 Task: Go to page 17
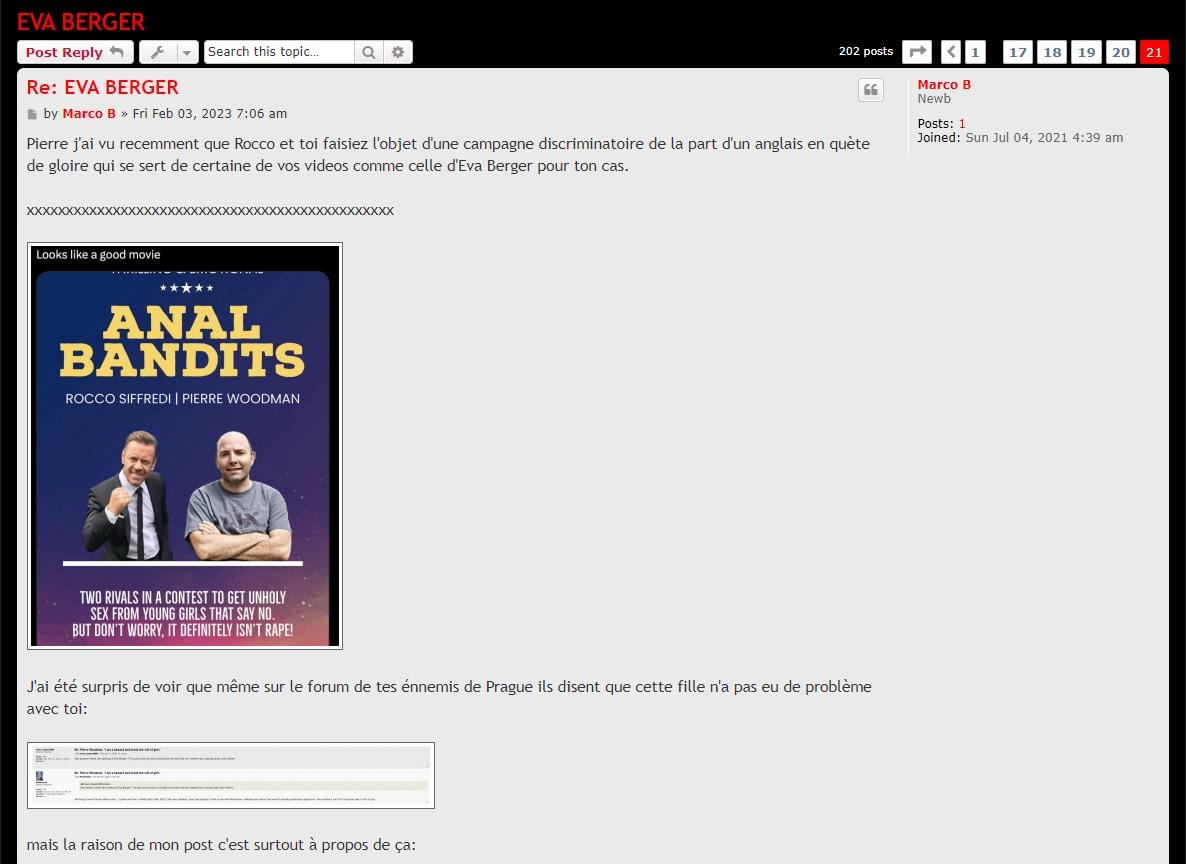(x=1018, y=52)
